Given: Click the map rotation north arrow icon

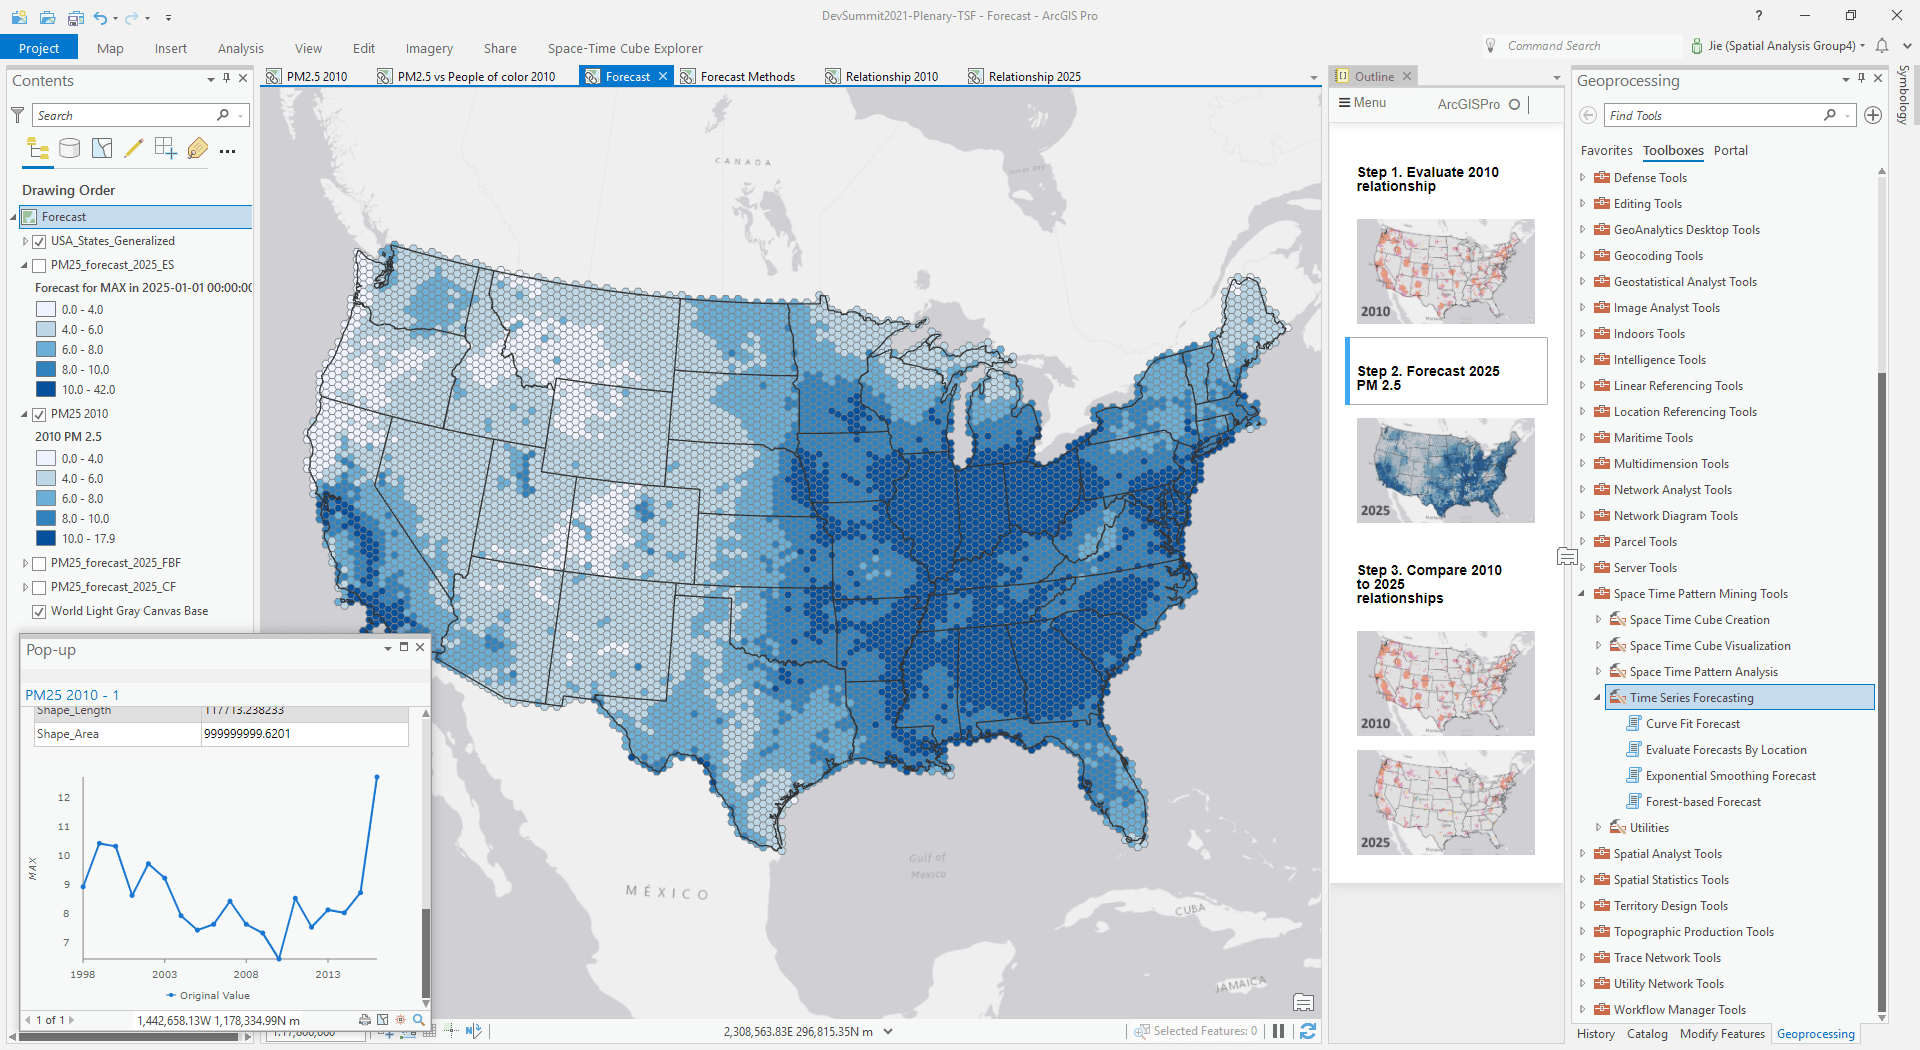Looking at the screenshot, I should pyautogui.click(x=474, y=1031).
